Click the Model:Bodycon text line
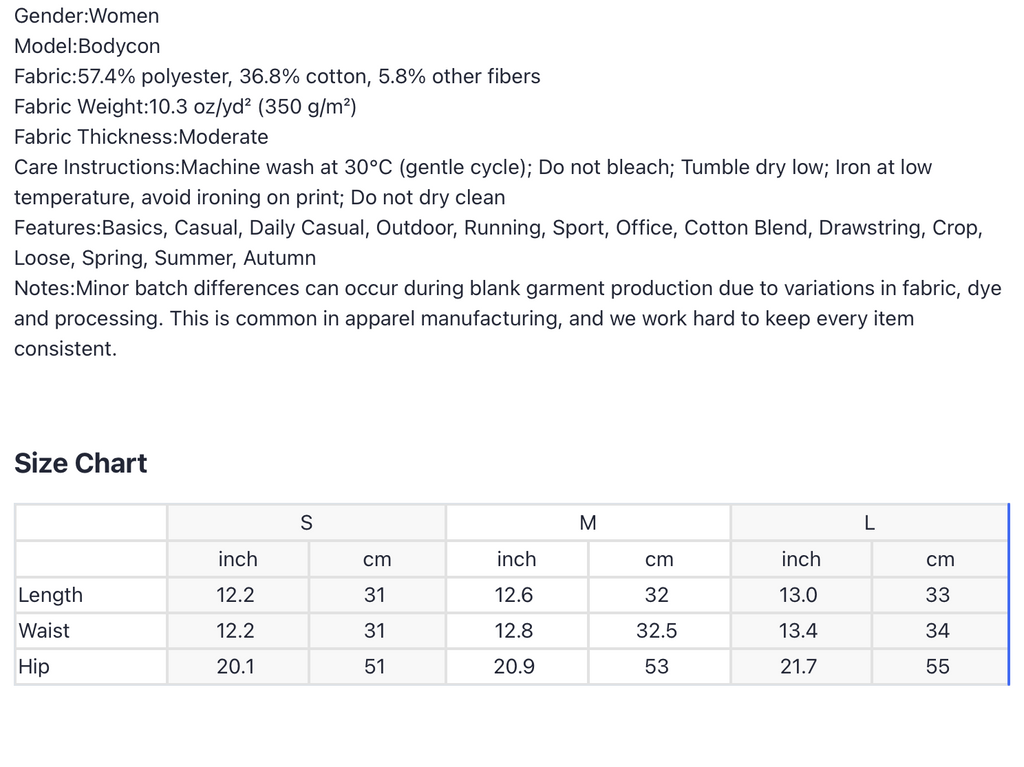 pyautogui.click(x=87, y=46)
